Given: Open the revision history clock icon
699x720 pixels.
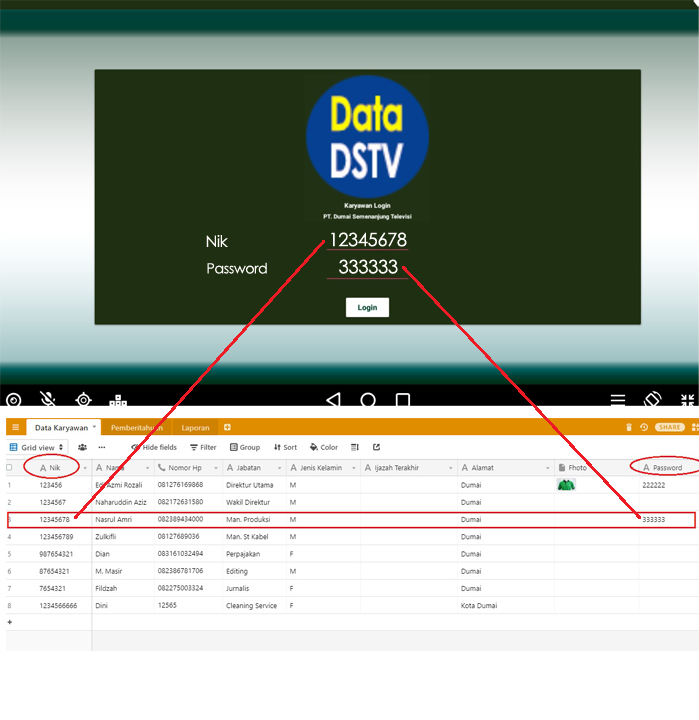Looking at the screenshot, I should [x=644, y=427].
